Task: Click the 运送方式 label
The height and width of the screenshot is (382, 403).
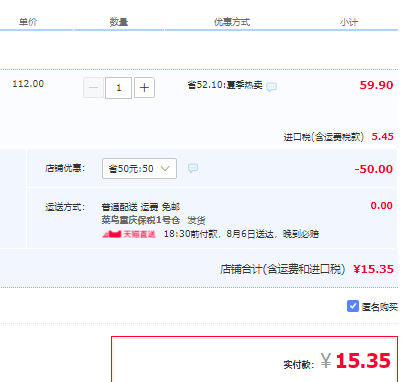Action: coord(65,207)
